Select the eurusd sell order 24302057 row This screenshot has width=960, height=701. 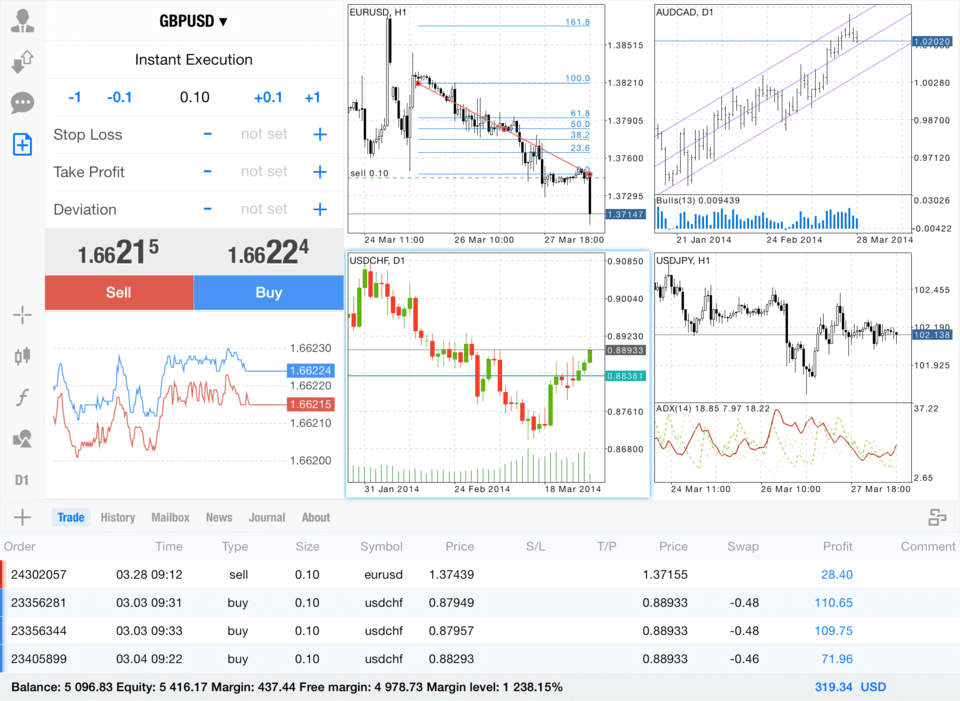pos(480,575)
